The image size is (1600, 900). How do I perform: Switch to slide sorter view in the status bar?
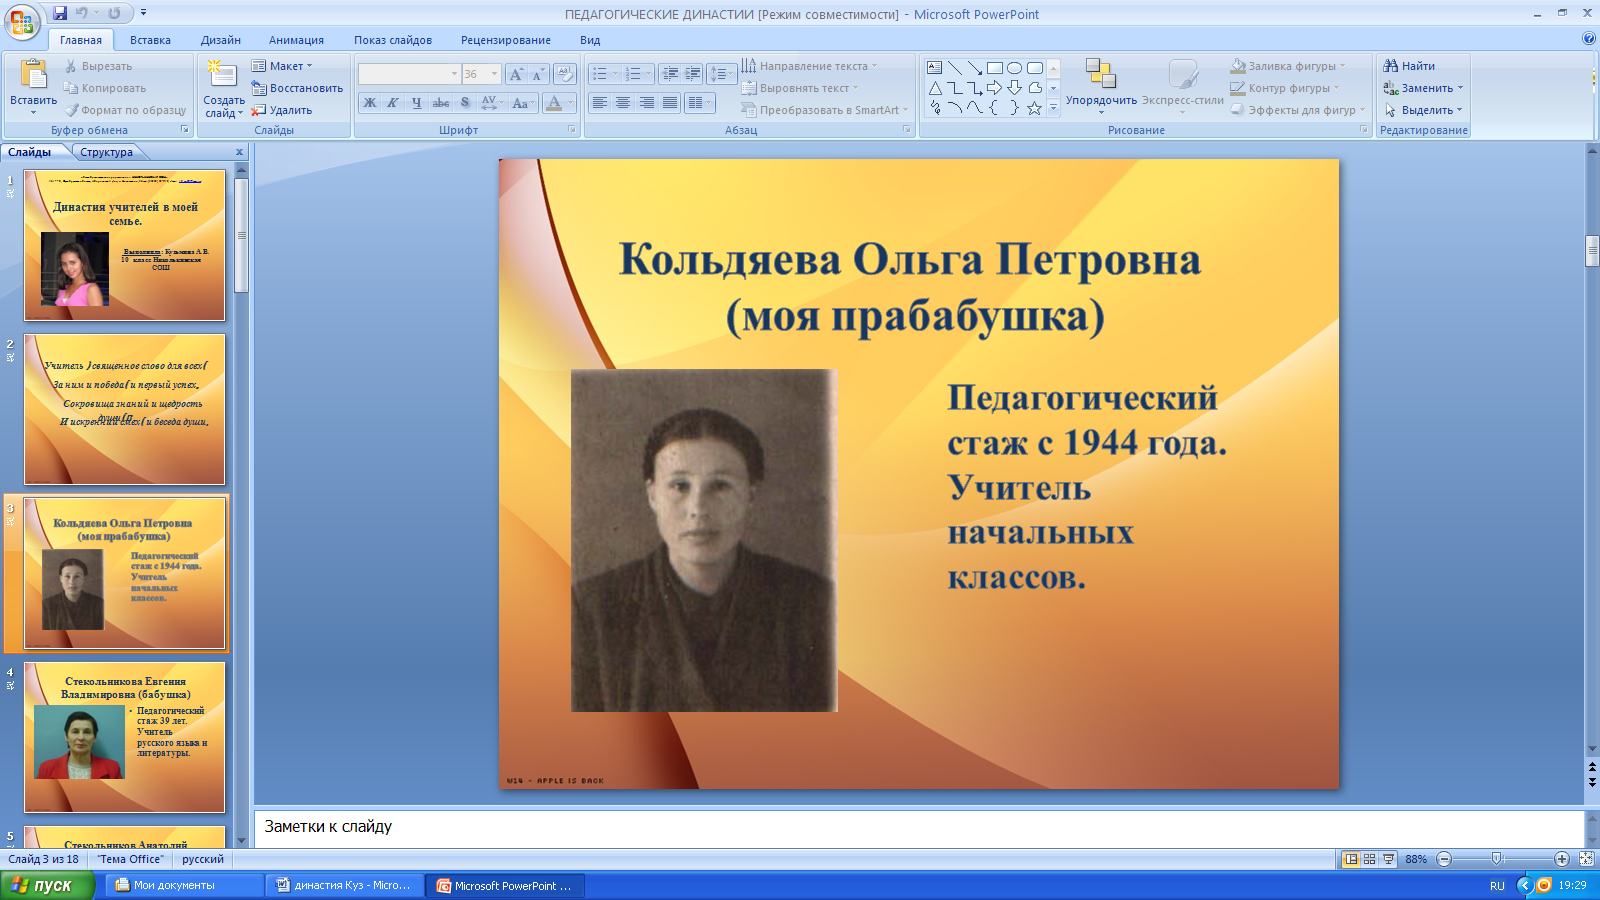tap(1370, 859)
